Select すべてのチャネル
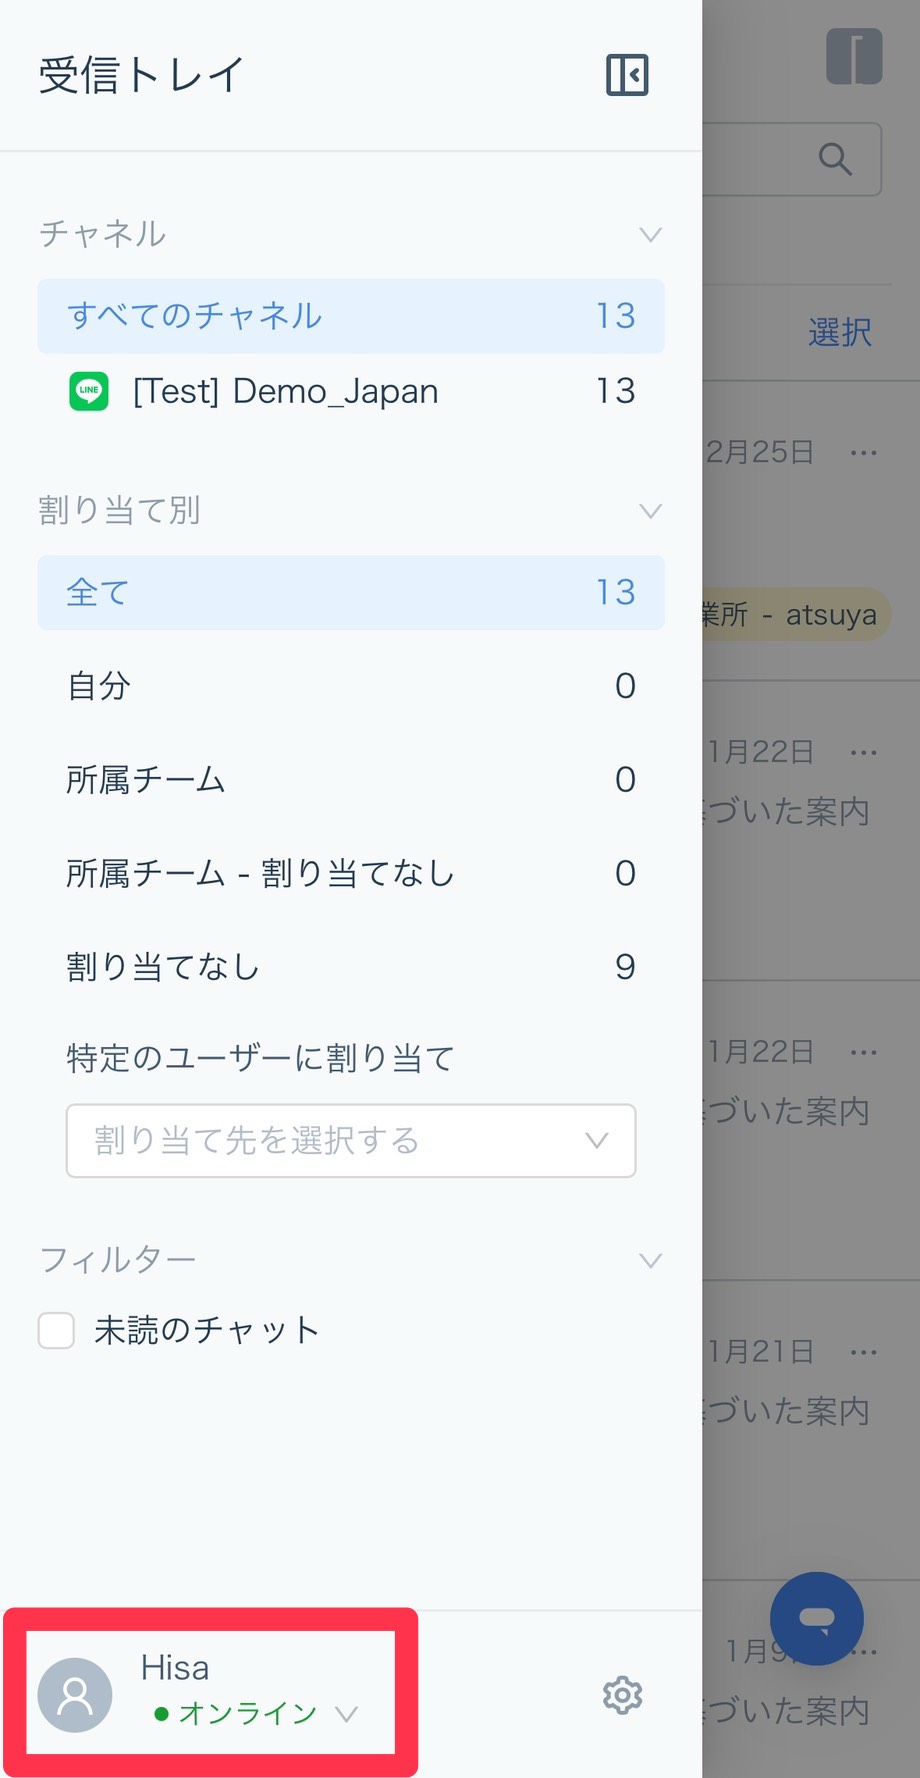This screenshot has height=1778, width=920. (x=351, y=316)
